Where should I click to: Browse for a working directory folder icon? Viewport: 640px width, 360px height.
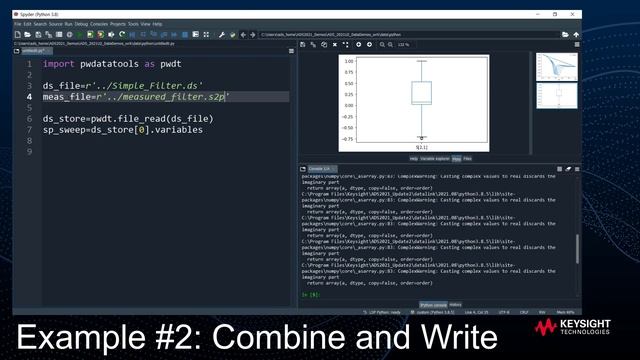click(565, 35)
